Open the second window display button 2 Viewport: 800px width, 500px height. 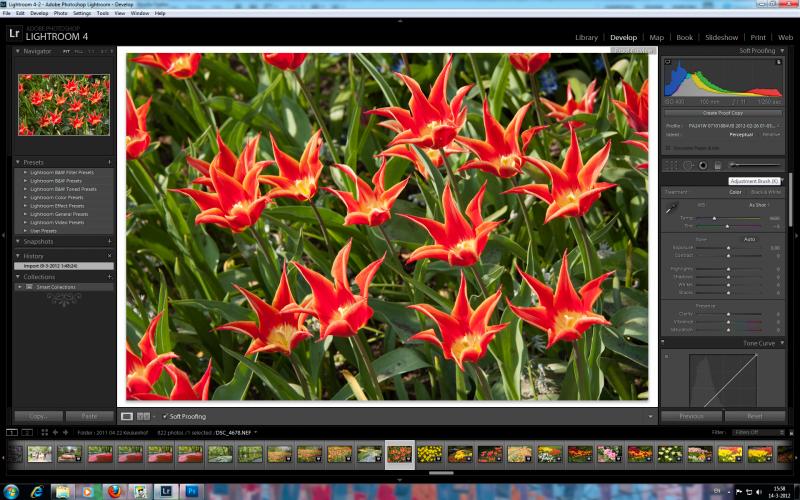[x=28, y=433]
